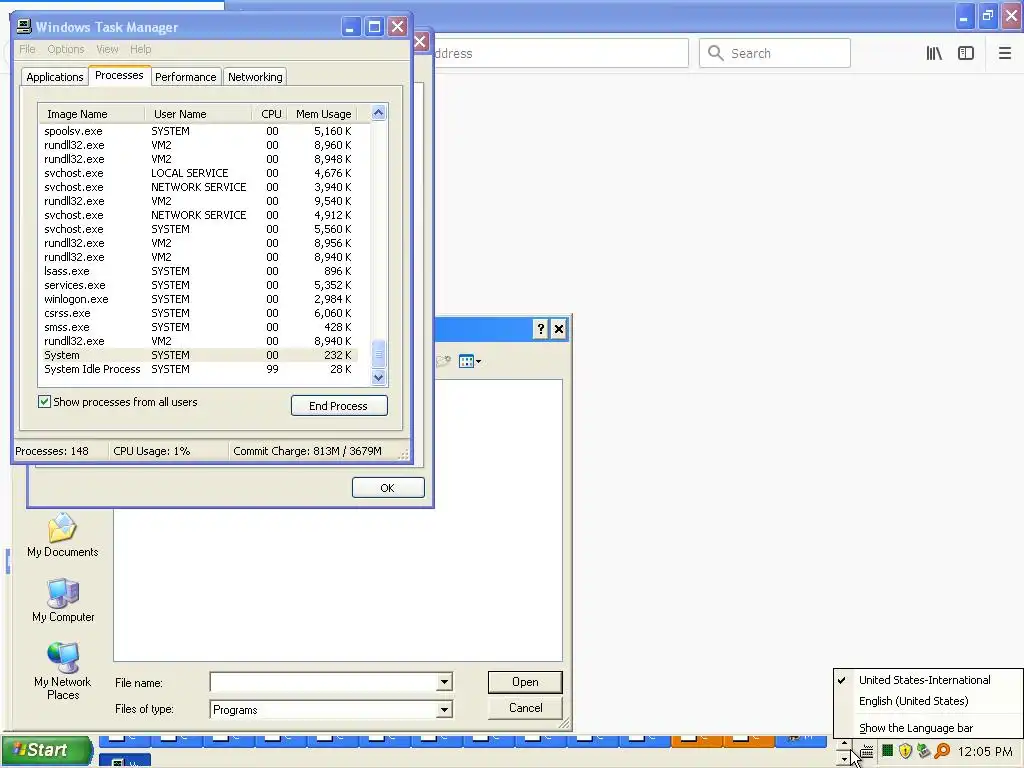The width and height of the screenshot is (1024, 768).
Task: Select rundll32.exe row using 9,540 K
Action: [198, 201]
